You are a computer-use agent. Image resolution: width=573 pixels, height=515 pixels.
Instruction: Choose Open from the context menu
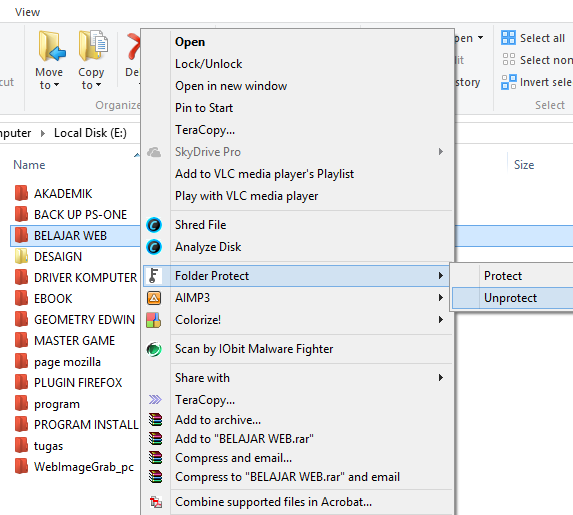(x=190, y=42)
